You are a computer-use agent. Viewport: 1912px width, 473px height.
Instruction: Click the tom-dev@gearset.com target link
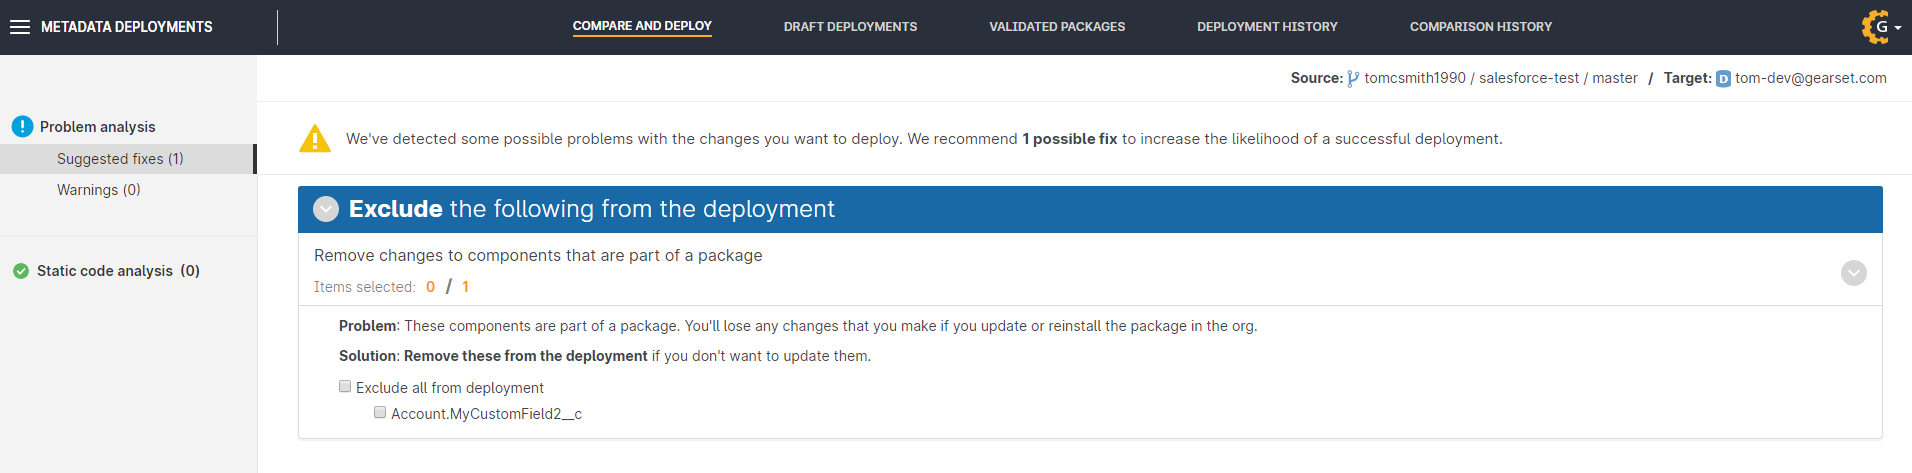1810,78
